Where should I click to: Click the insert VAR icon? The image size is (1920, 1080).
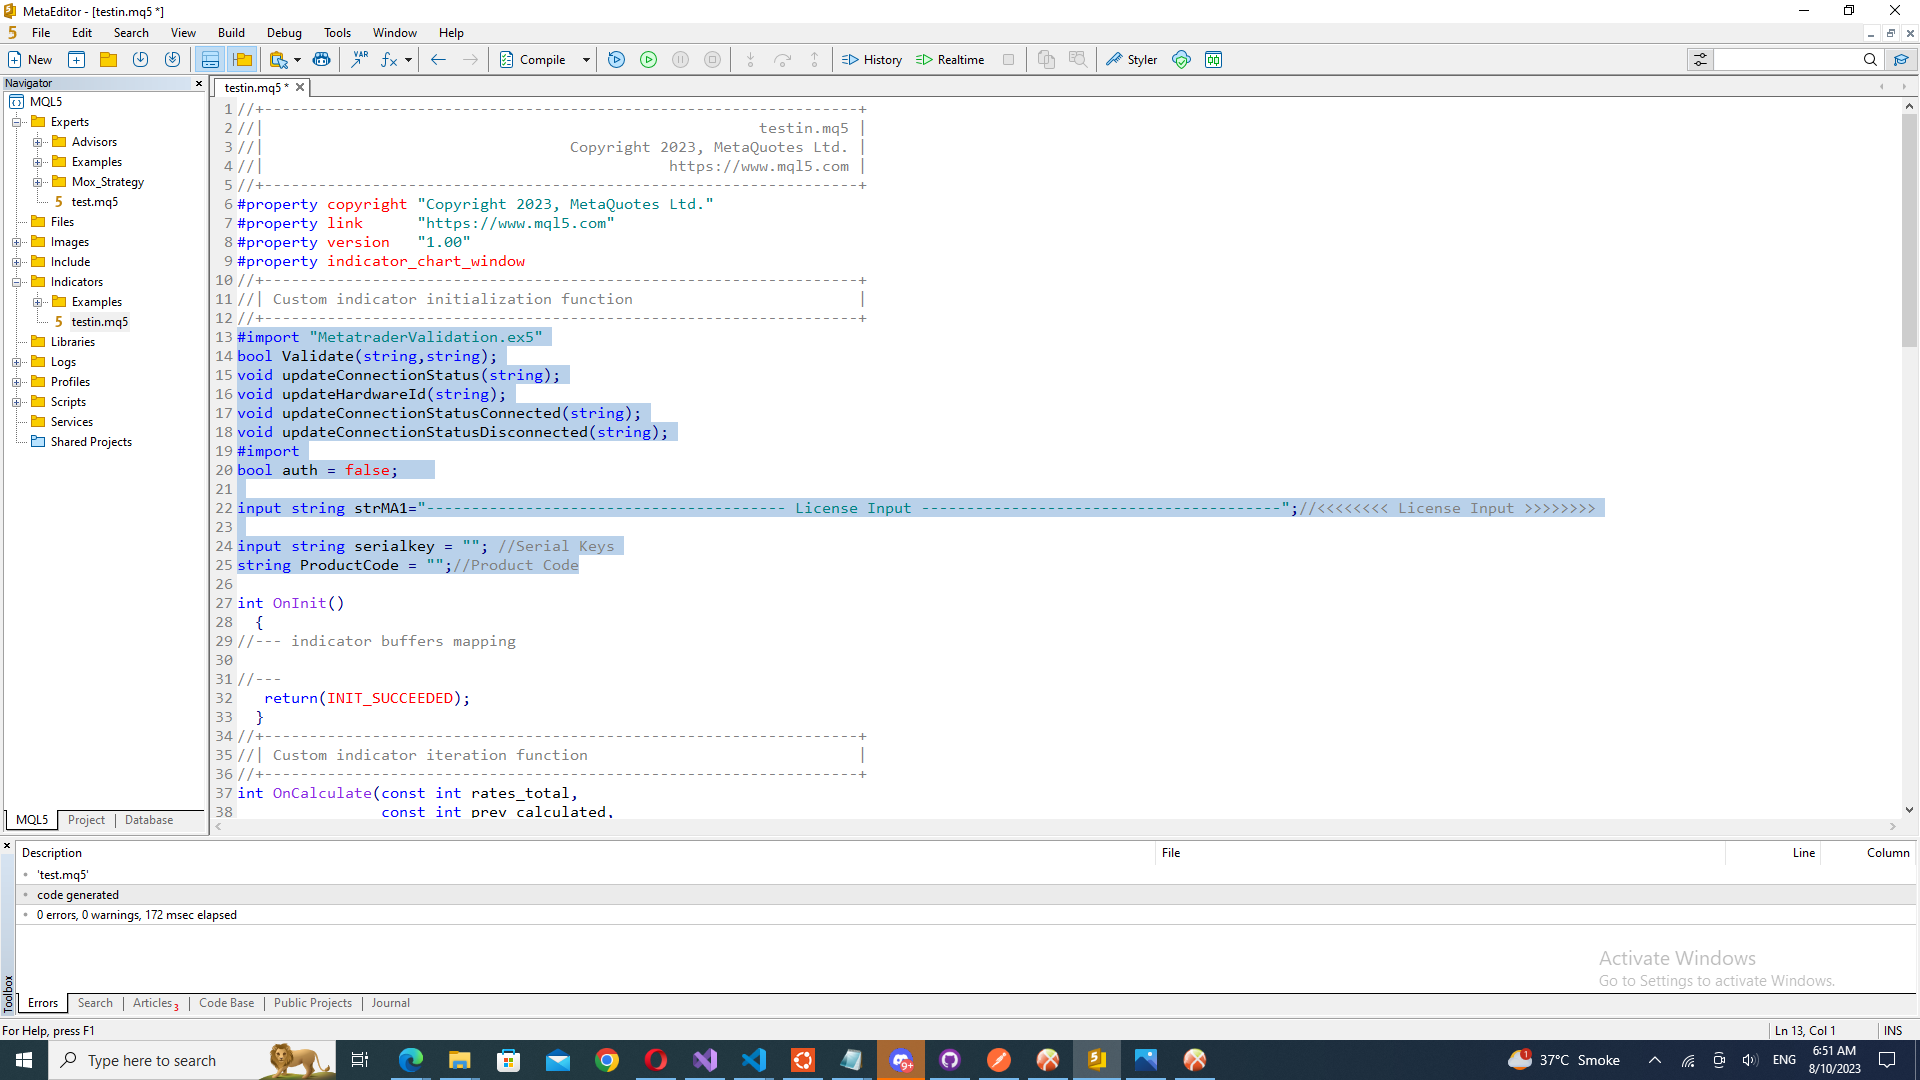(359, 60)
